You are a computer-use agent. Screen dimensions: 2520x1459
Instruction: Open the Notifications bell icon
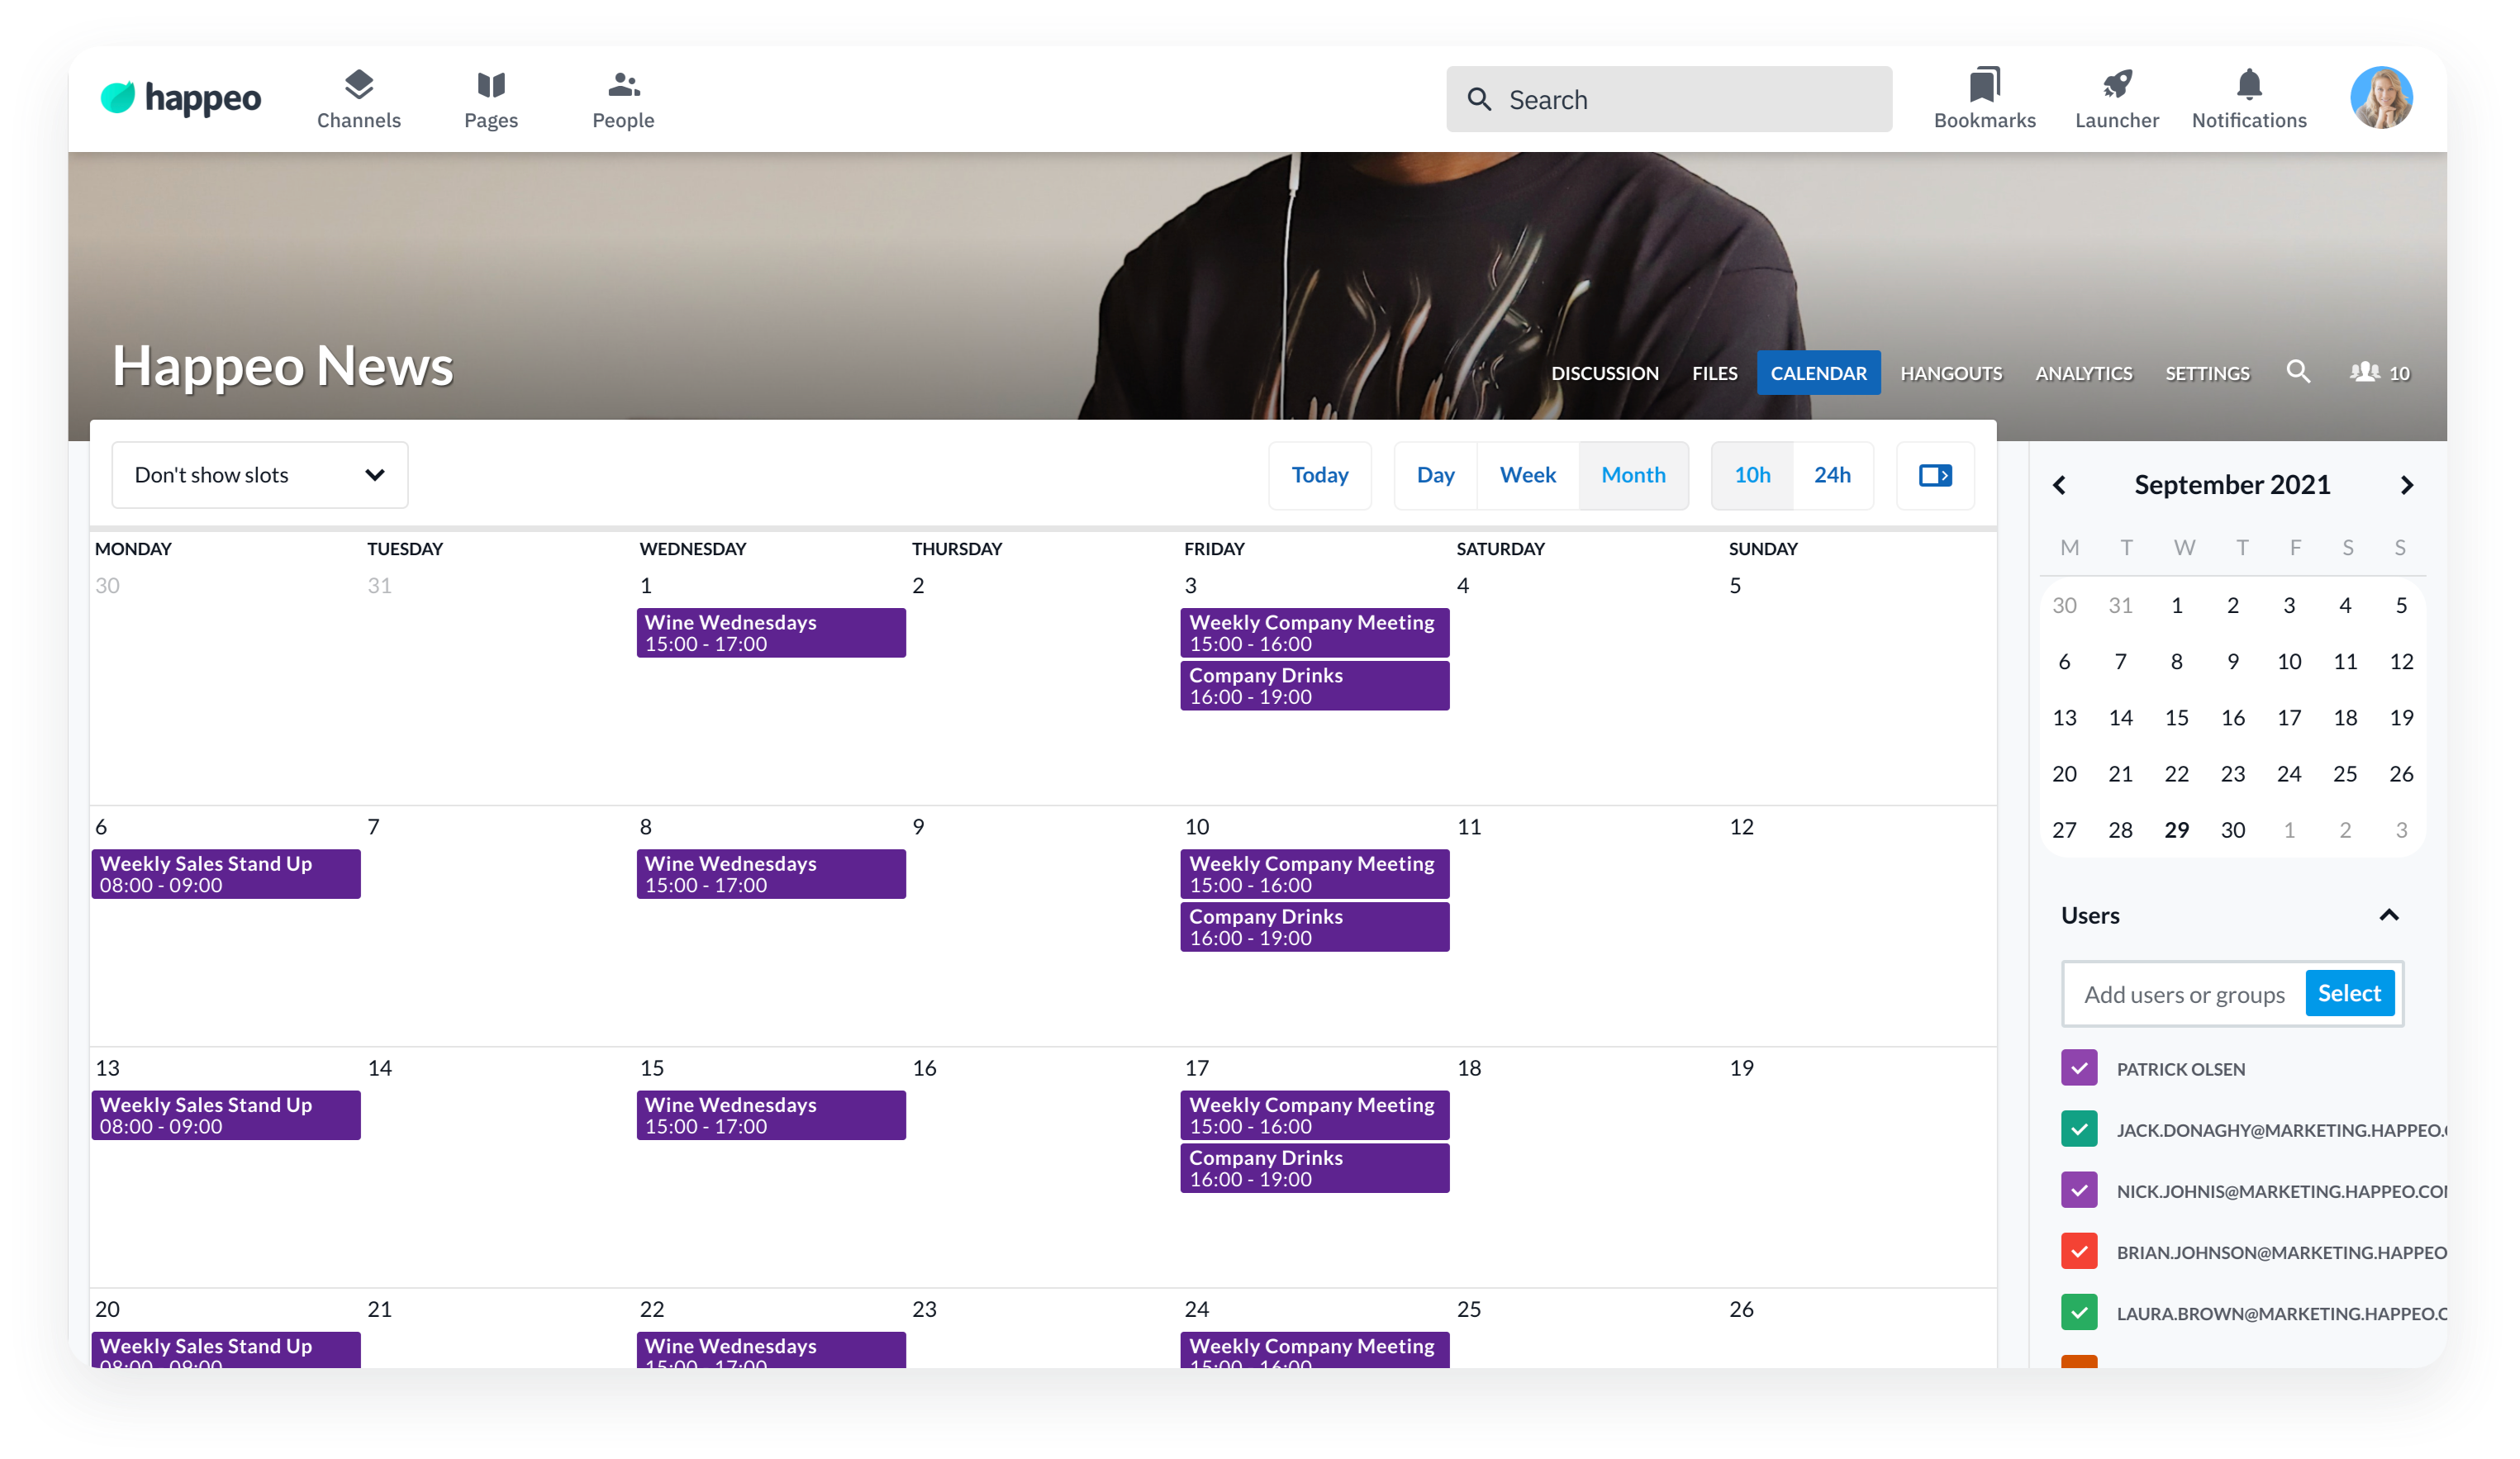click(2249, 86)
